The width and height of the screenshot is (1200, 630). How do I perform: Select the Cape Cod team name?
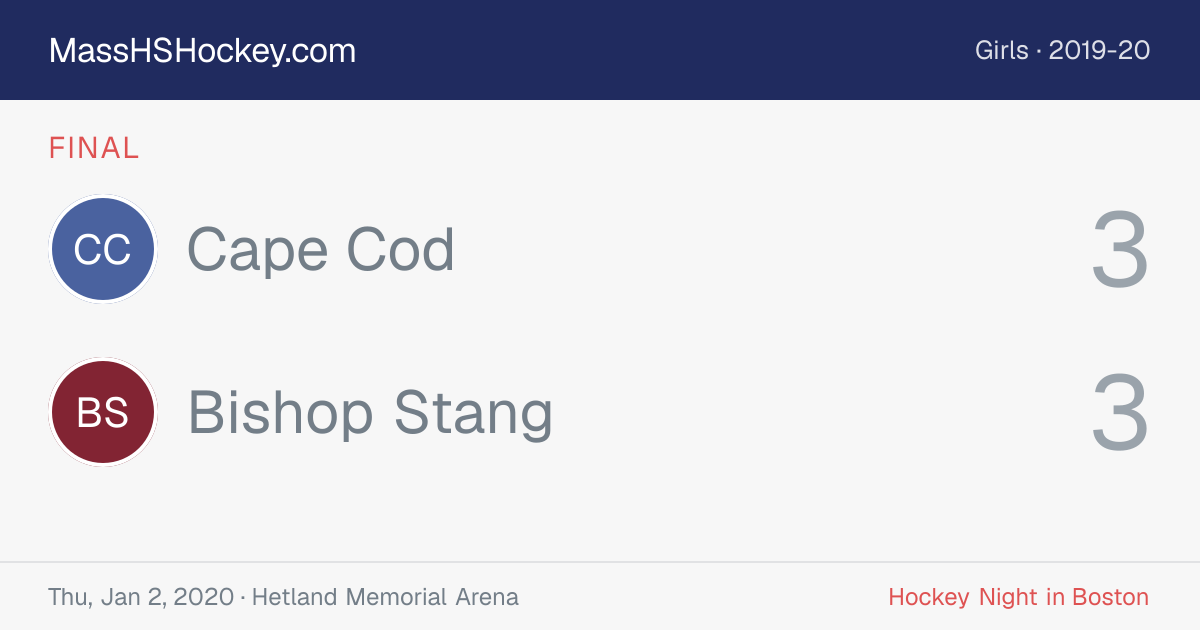[x=321, y=250]
